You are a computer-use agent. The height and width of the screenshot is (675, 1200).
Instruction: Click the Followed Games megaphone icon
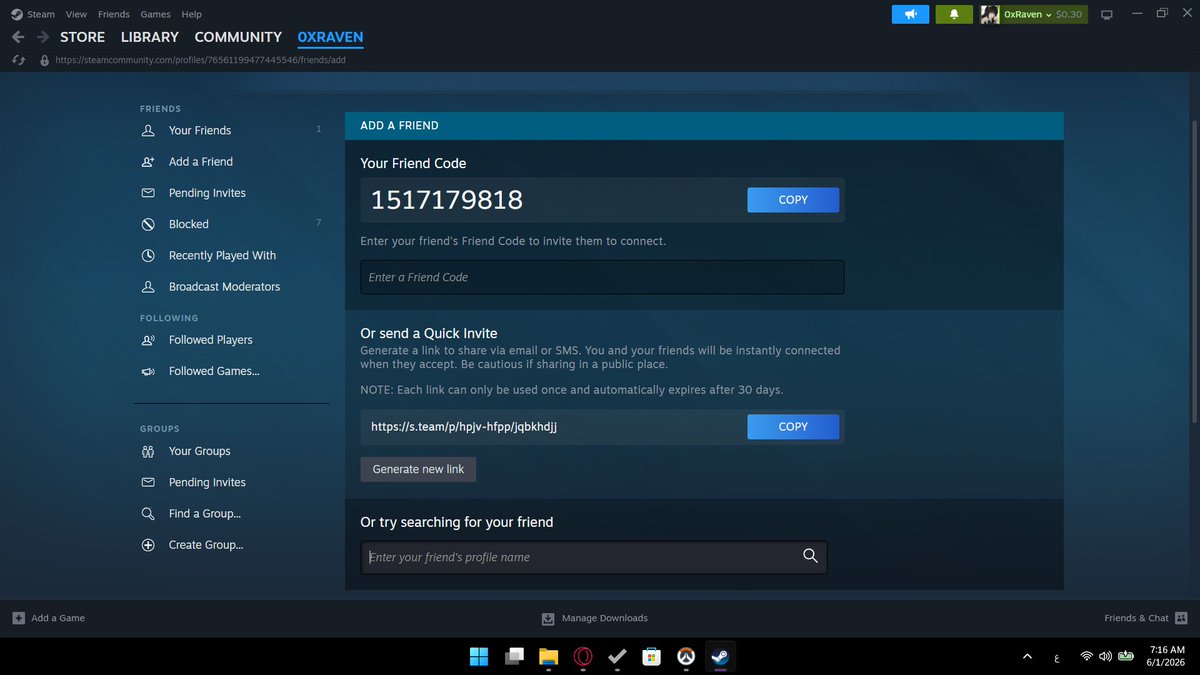point(148,371)
